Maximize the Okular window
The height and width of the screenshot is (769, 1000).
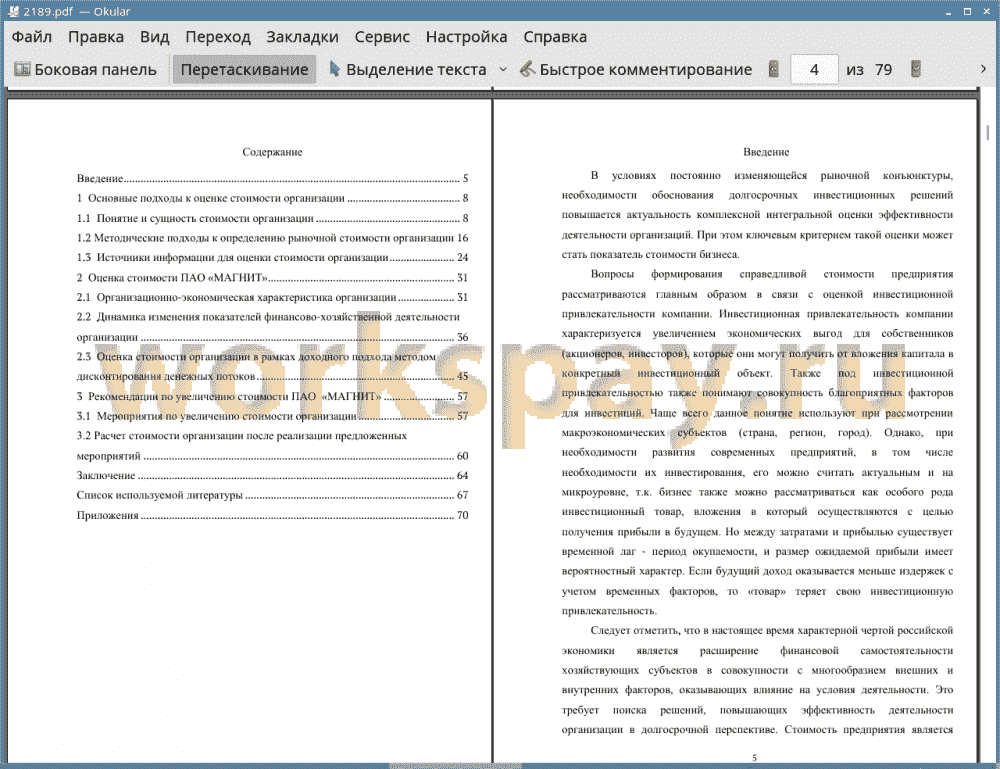pos(967,12)
